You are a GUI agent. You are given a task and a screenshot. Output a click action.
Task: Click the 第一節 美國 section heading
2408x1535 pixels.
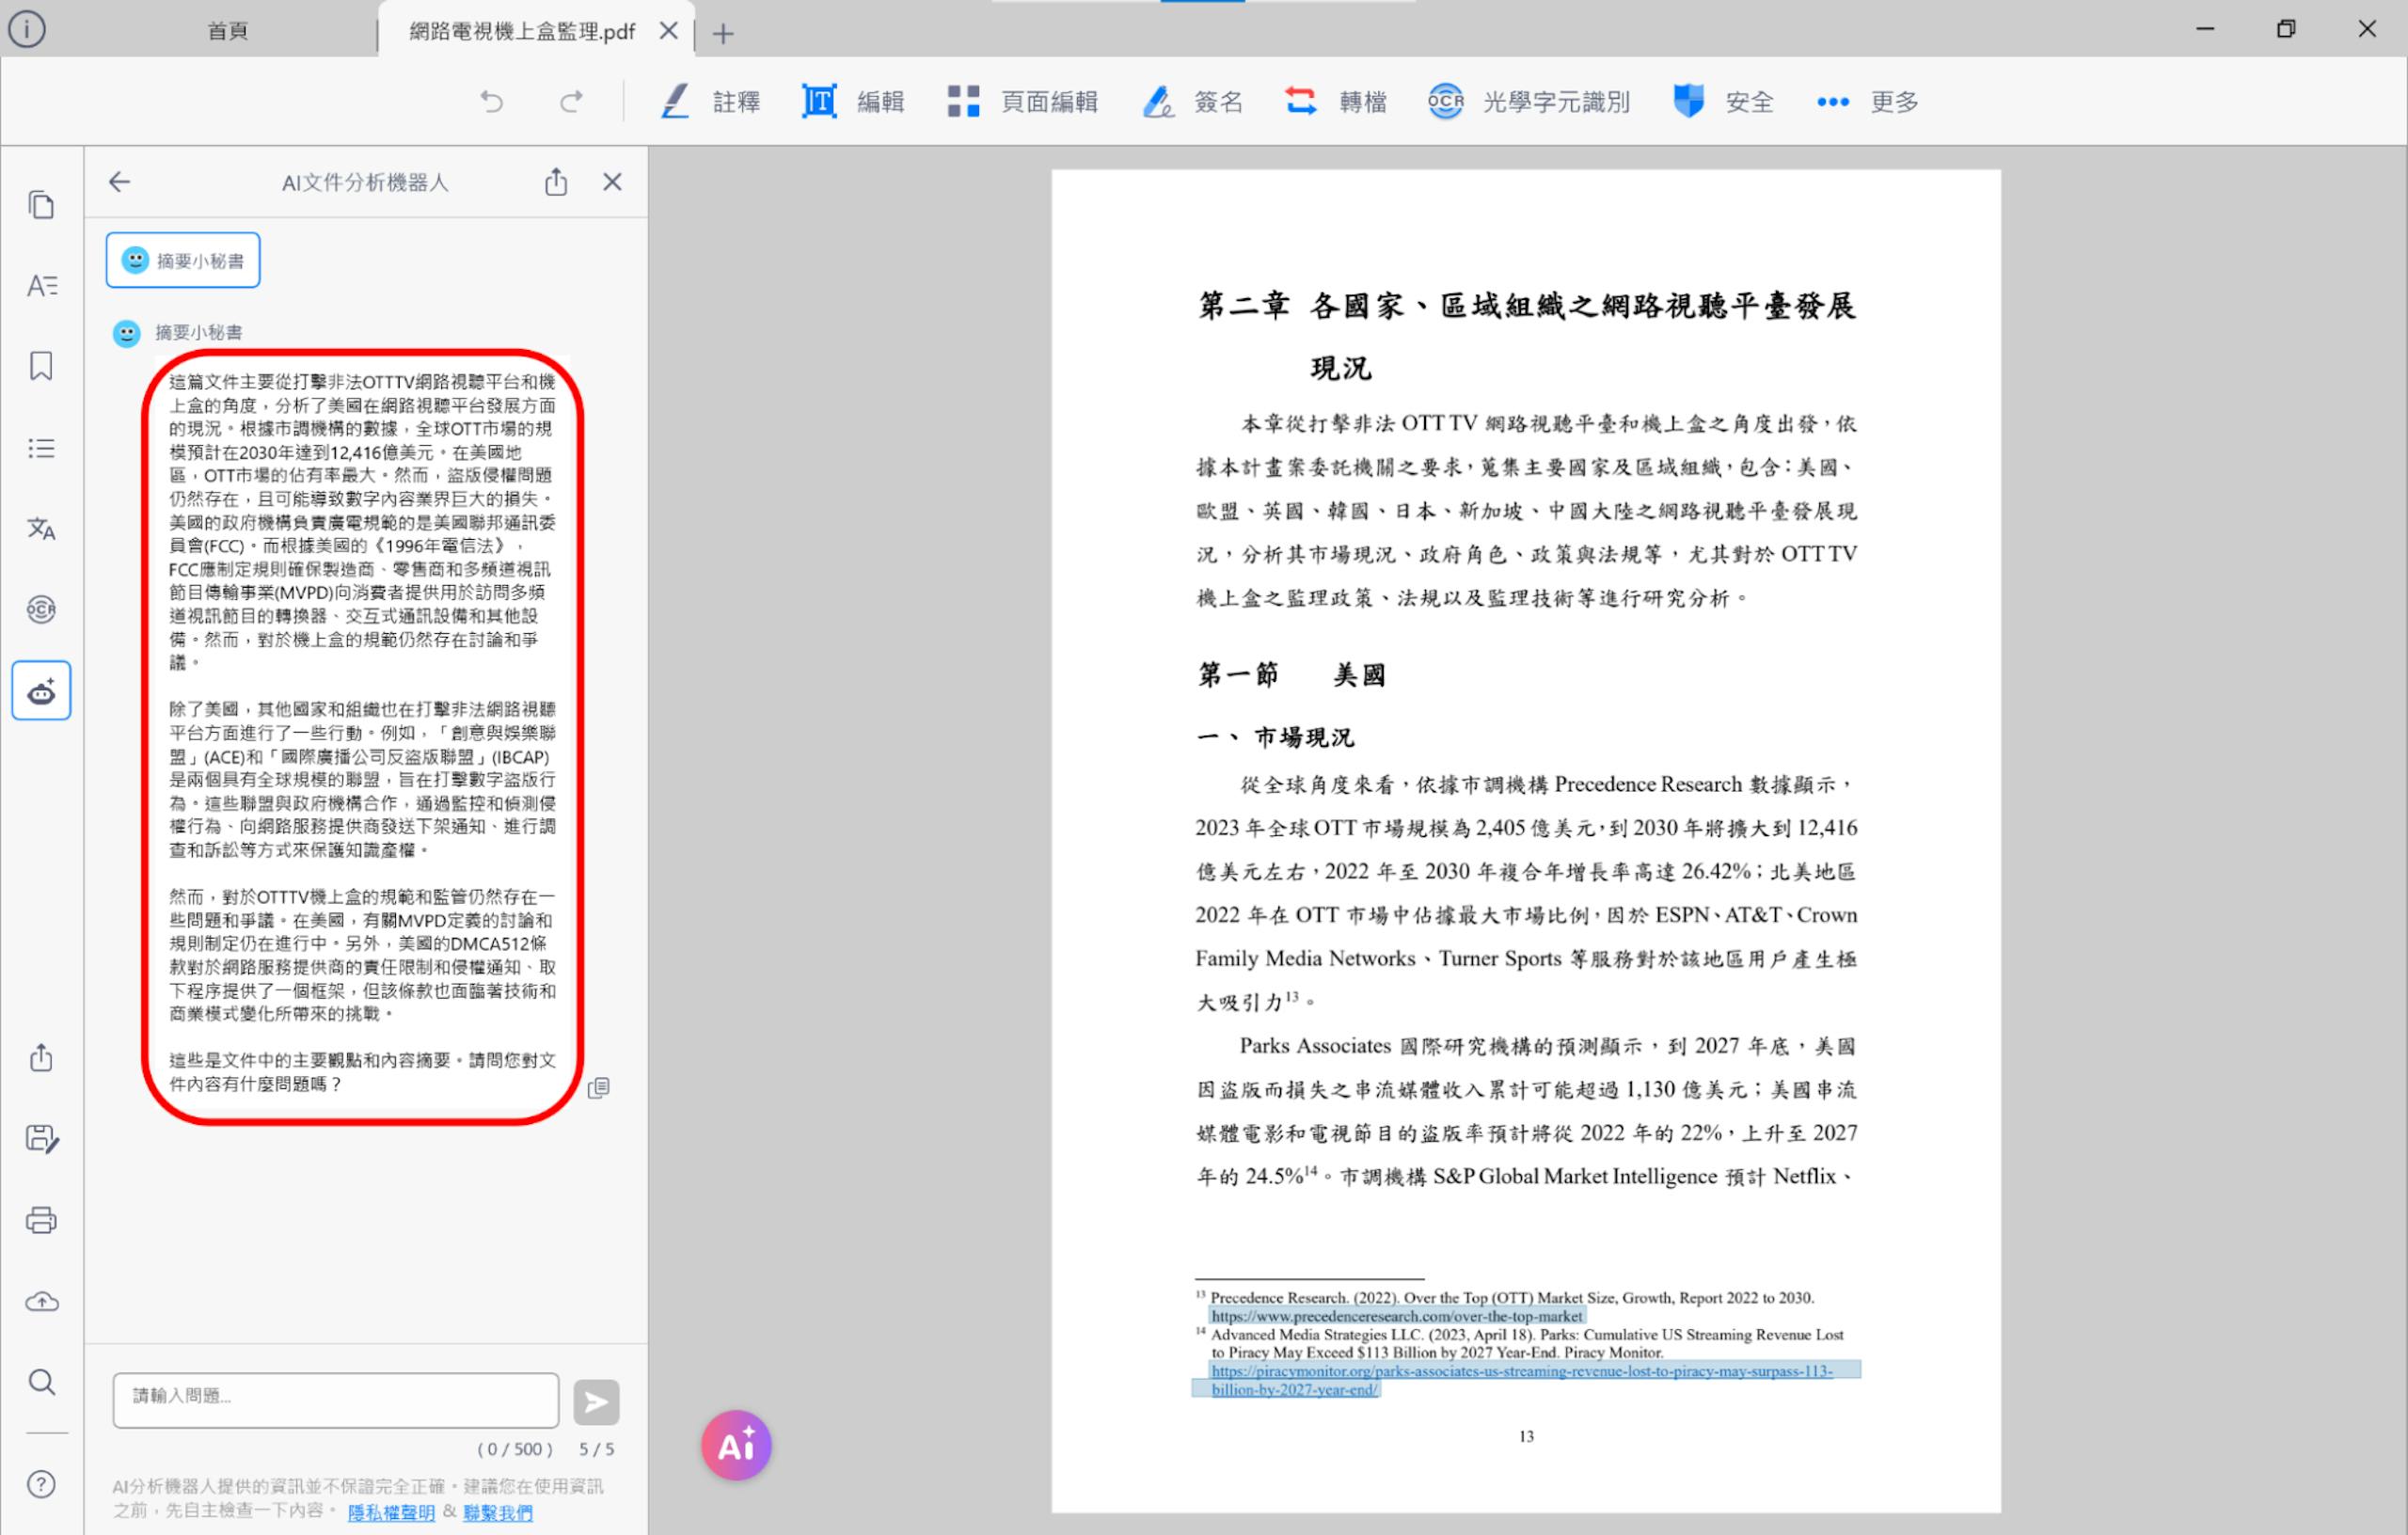pyautogui.click(x=1291, y=675)
